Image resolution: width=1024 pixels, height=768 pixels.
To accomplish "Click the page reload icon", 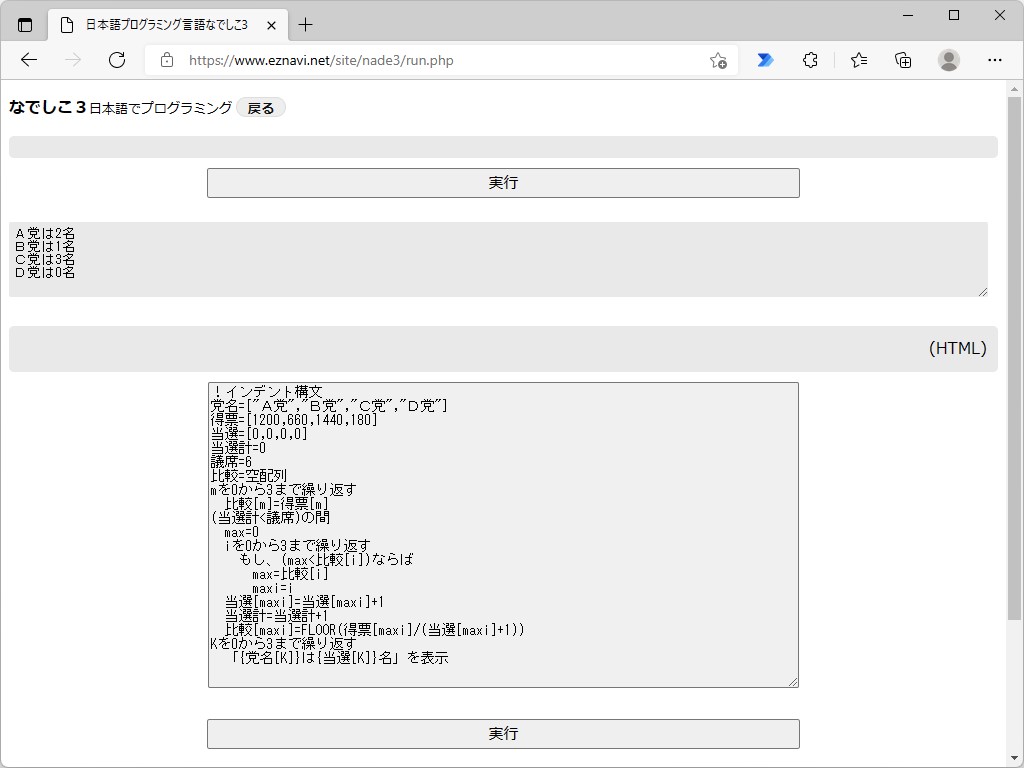I will (x=117, y=60).
